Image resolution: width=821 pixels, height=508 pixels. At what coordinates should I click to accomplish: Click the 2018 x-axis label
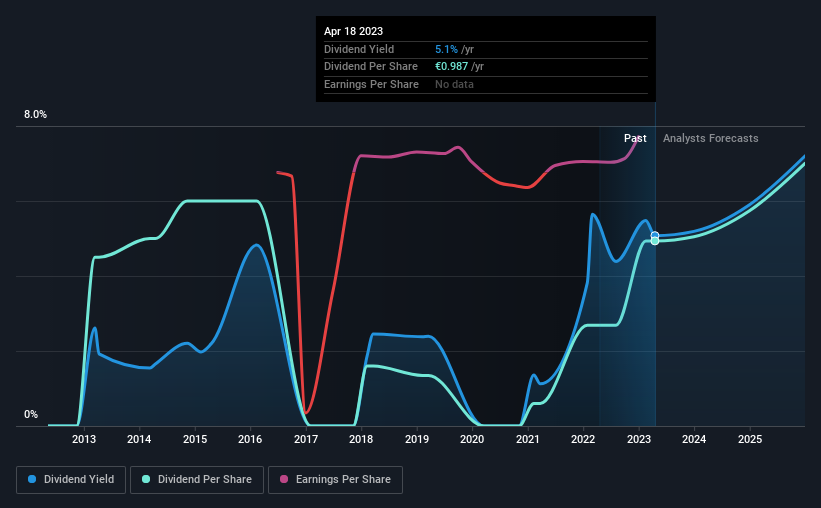coord(361,439)
